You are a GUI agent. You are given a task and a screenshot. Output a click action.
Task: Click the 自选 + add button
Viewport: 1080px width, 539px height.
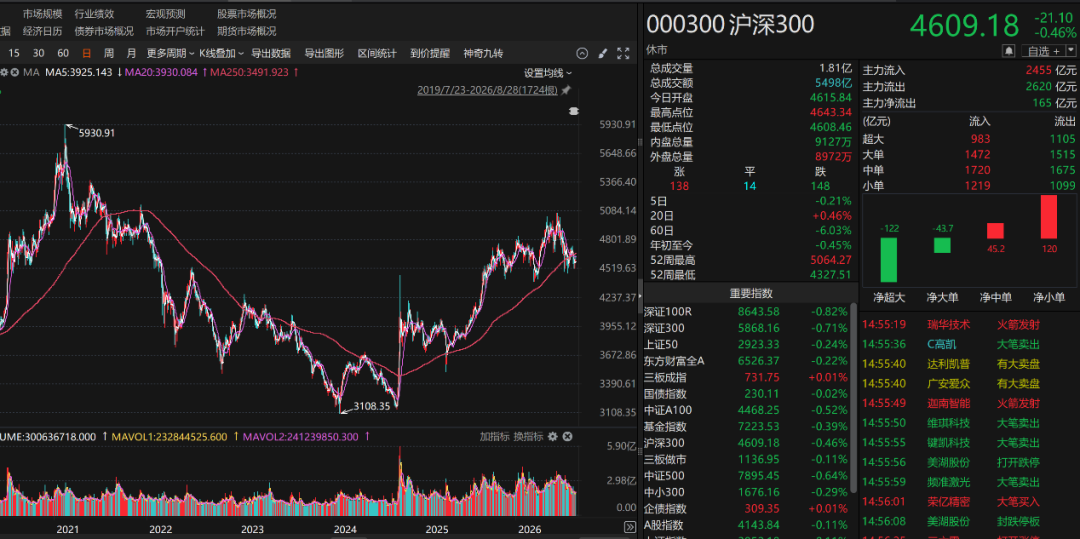(x=1043, y=51)
